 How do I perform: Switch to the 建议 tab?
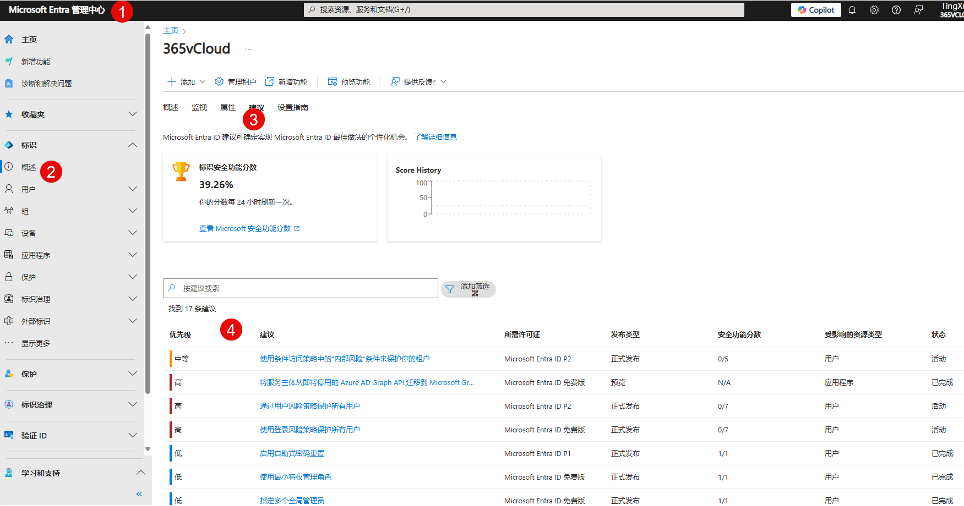(256, 108)
